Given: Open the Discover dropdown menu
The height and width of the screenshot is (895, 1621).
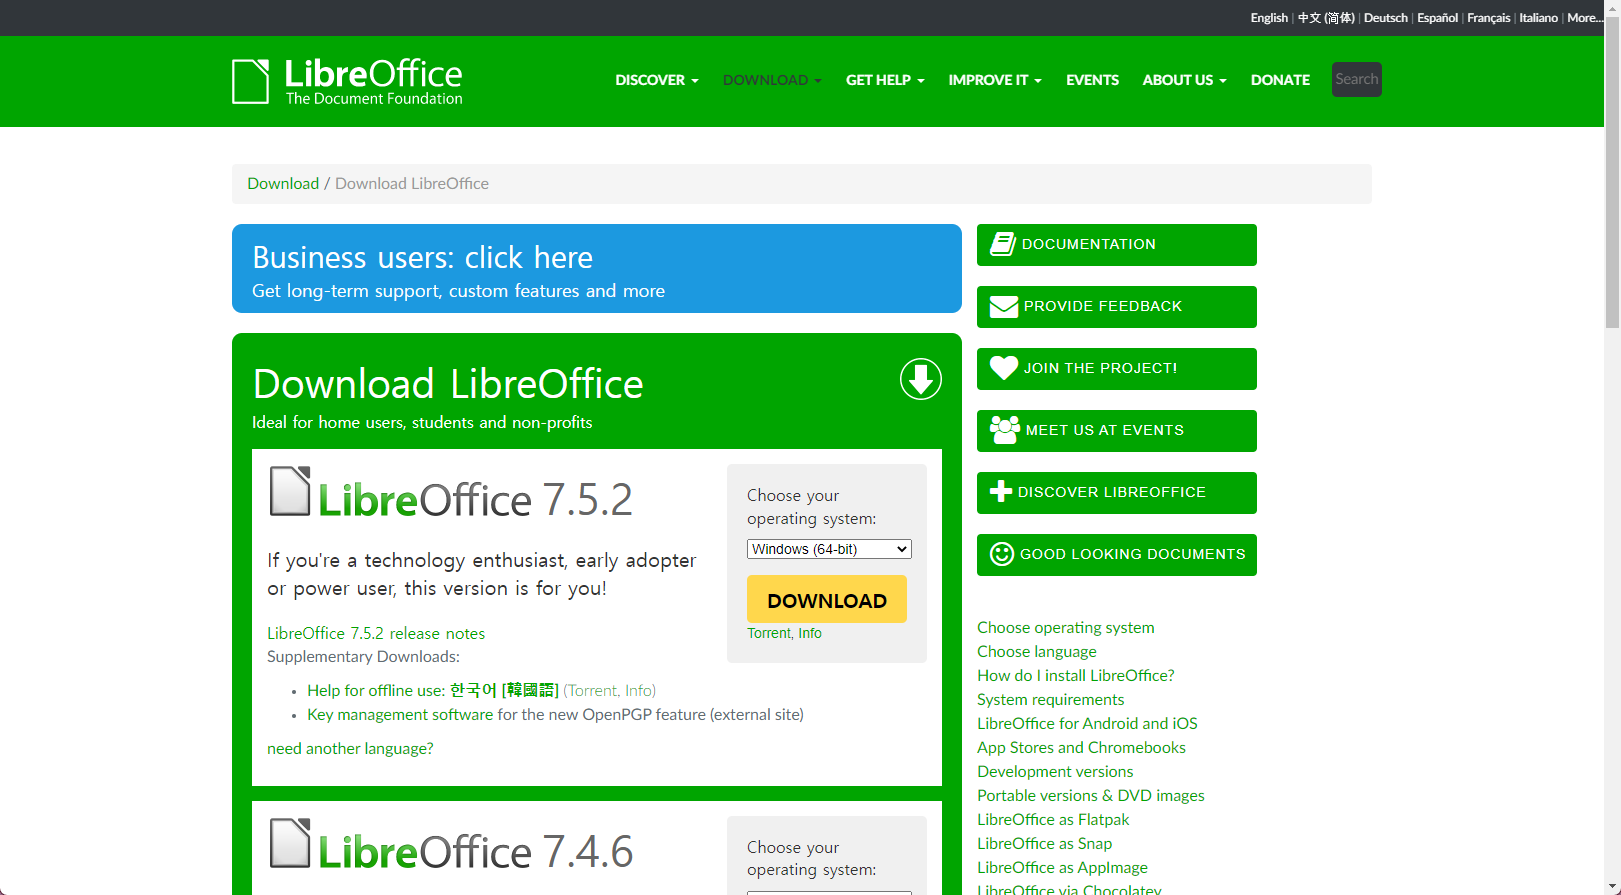Looking at the screenshot, I should tap(657, 80).
